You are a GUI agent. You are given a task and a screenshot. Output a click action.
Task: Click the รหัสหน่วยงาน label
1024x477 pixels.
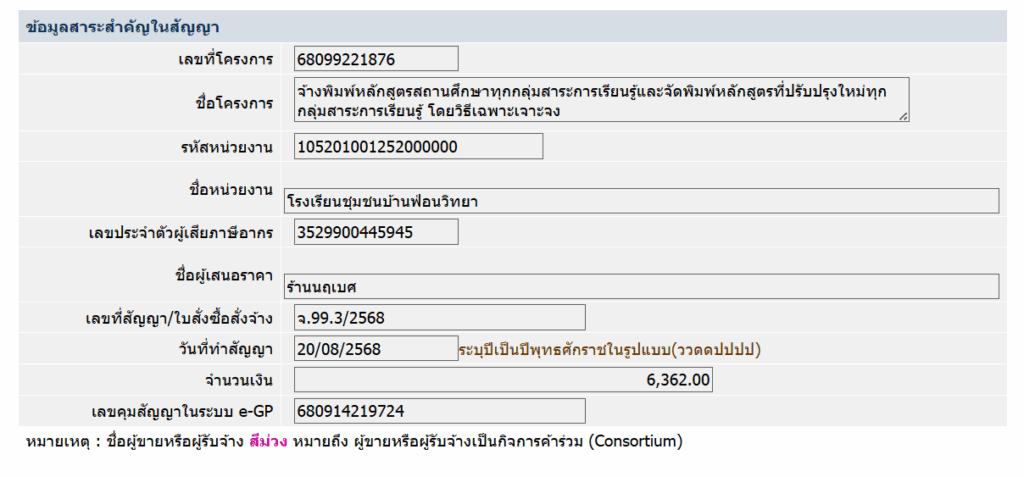[x=227, y=147]
